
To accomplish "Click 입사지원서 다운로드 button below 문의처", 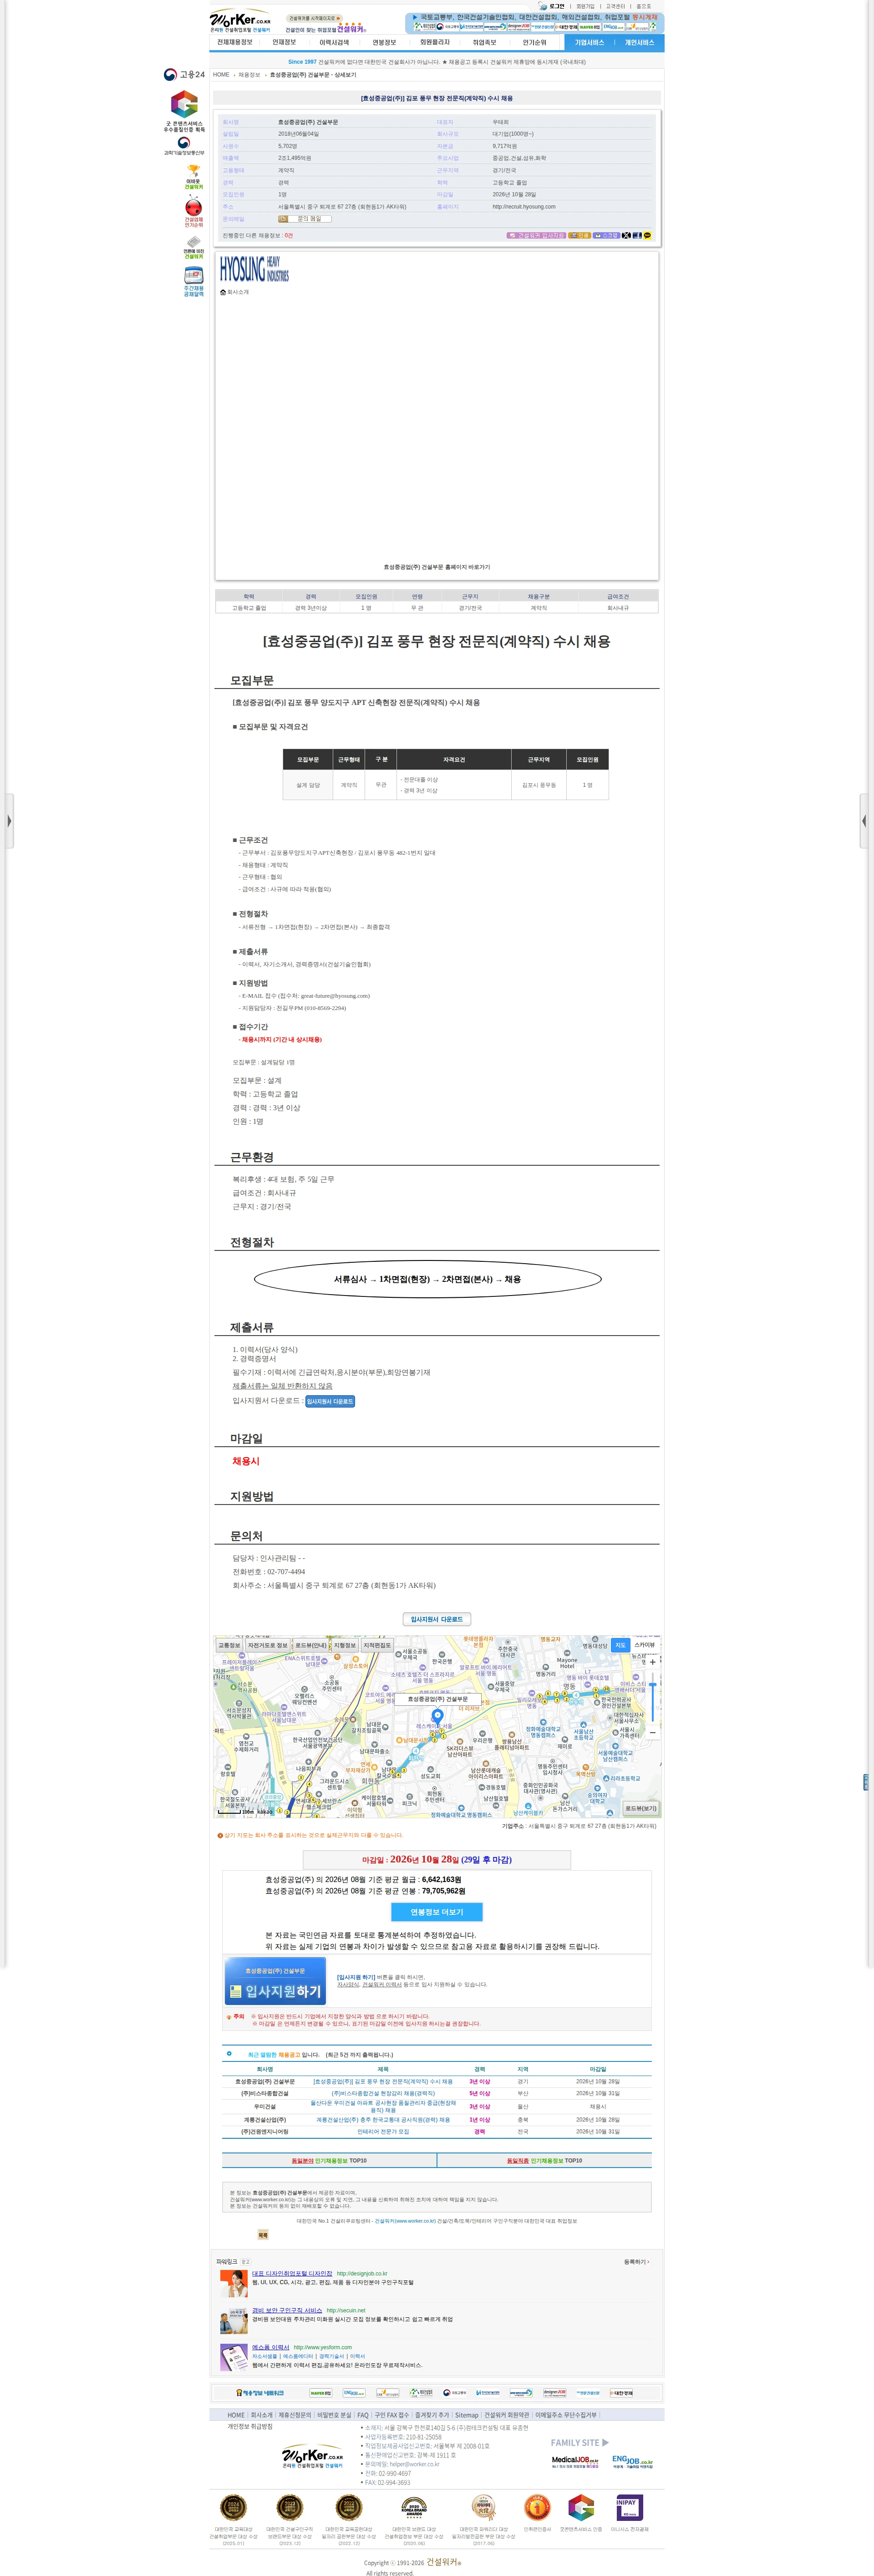I will [x=437, y=1619].
